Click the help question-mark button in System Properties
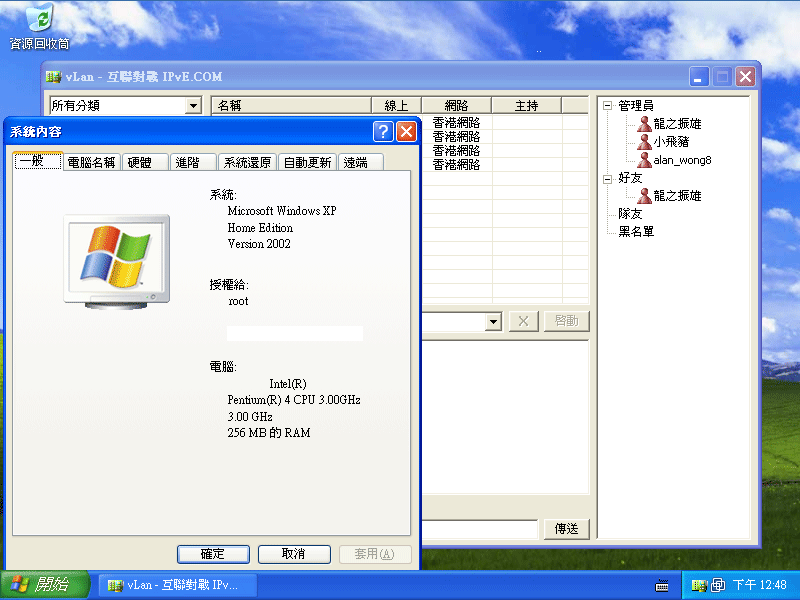This screenshot has height=600, width=800. click(383, 132)
